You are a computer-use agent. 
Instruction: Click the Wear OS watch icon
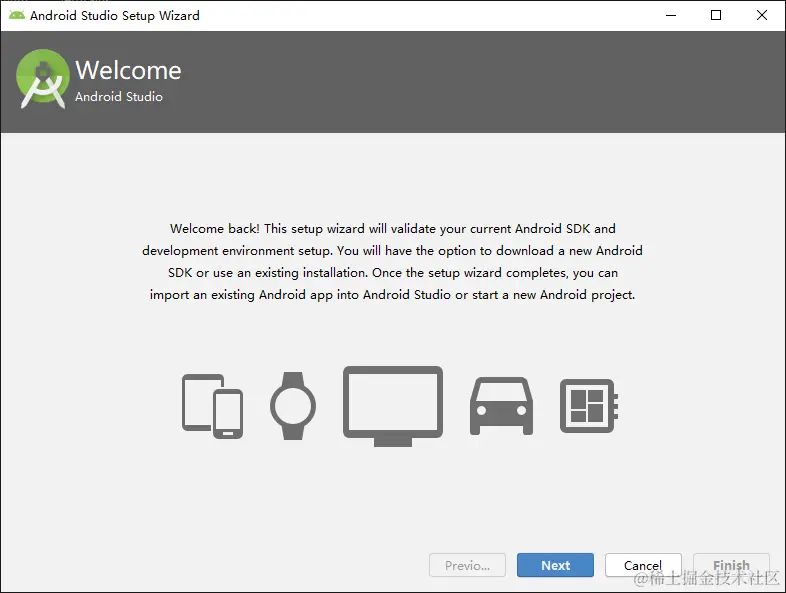[x=293, y=406]
